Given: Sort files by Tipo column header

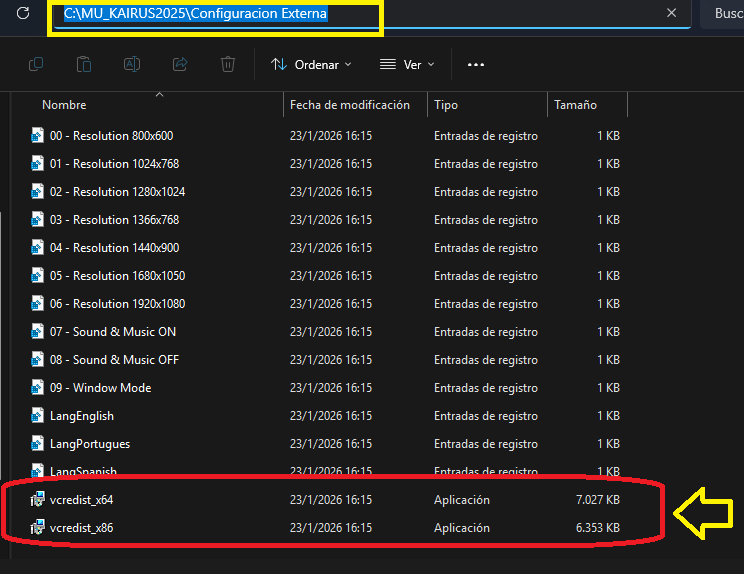Looking at the screenshot, I should 446,105.
